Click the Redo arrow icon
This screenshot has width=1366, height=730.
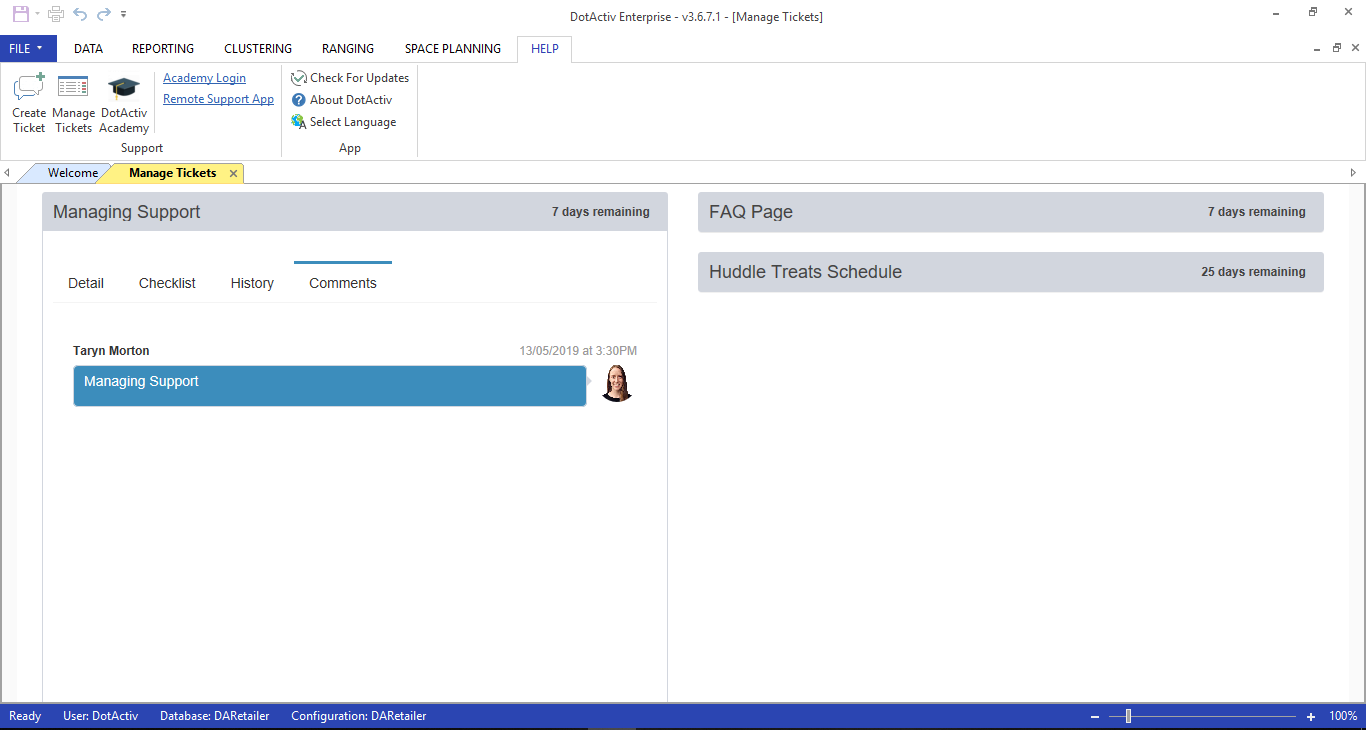[103, 14]
